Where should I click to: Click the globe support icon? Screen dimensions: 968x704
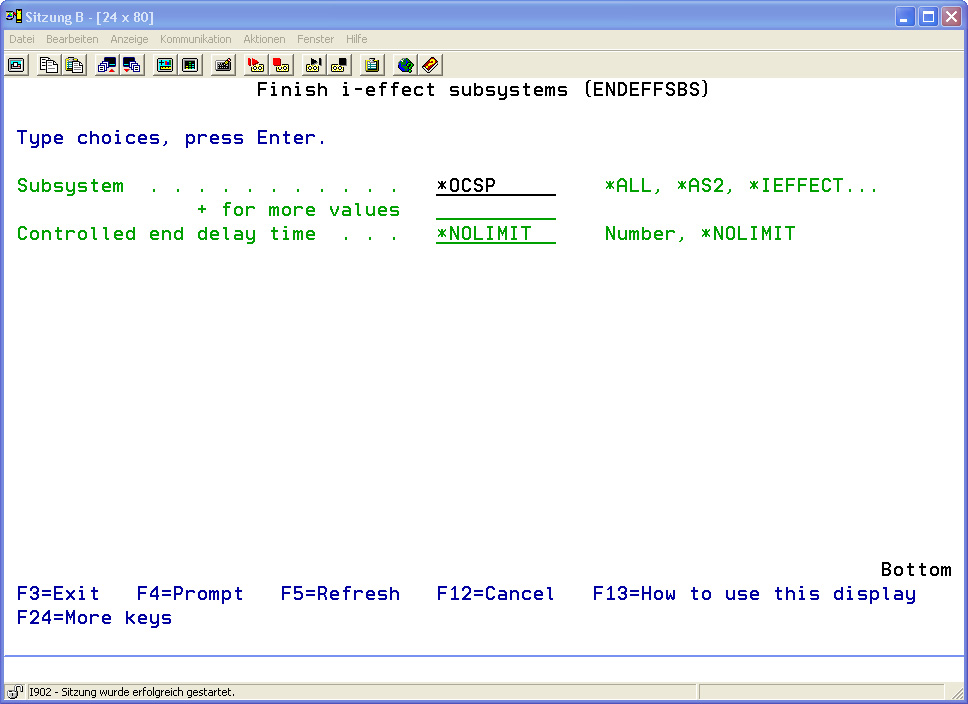pos(405,65)
